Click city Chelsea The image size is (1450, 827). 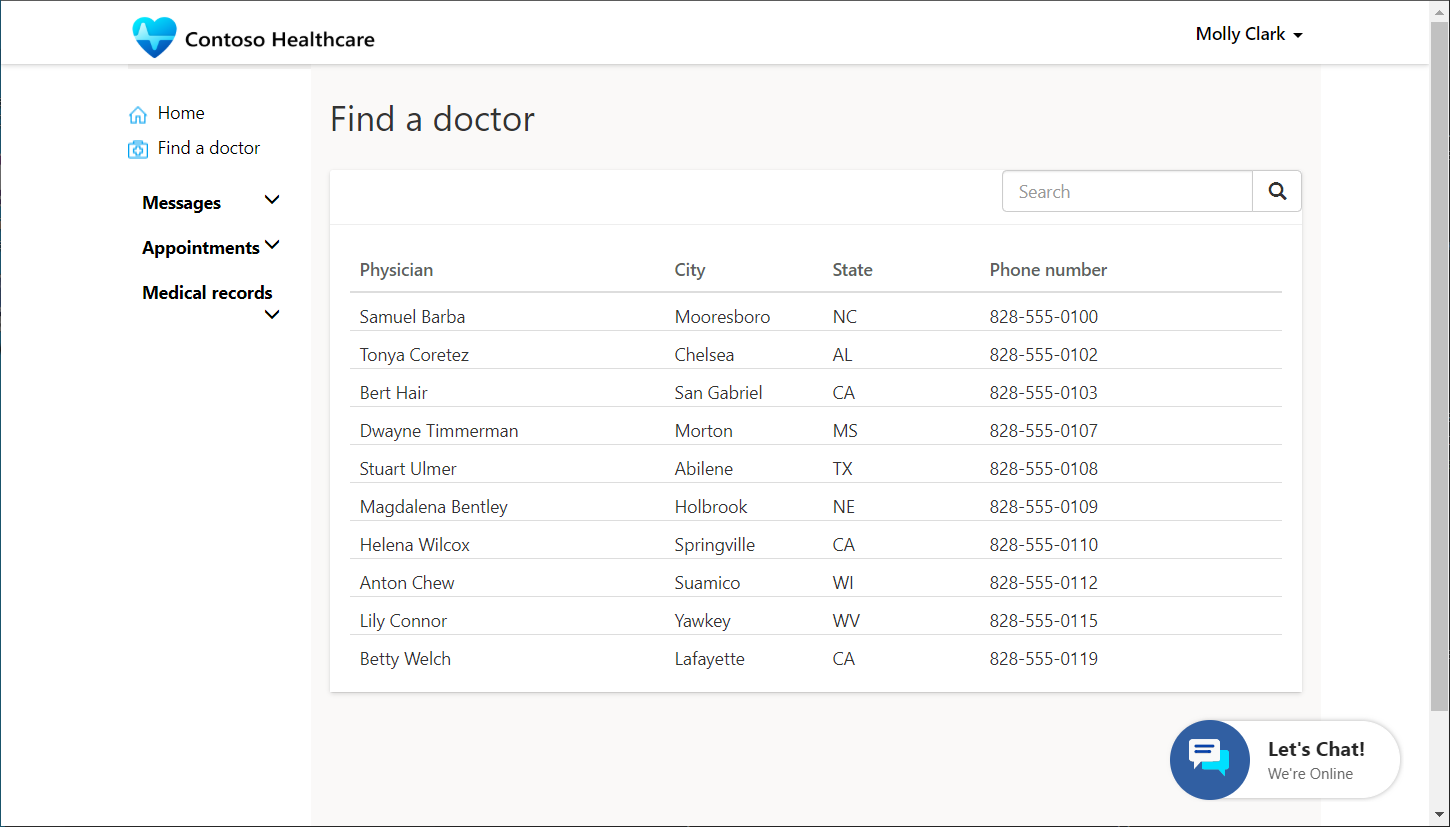coord(704,355)
